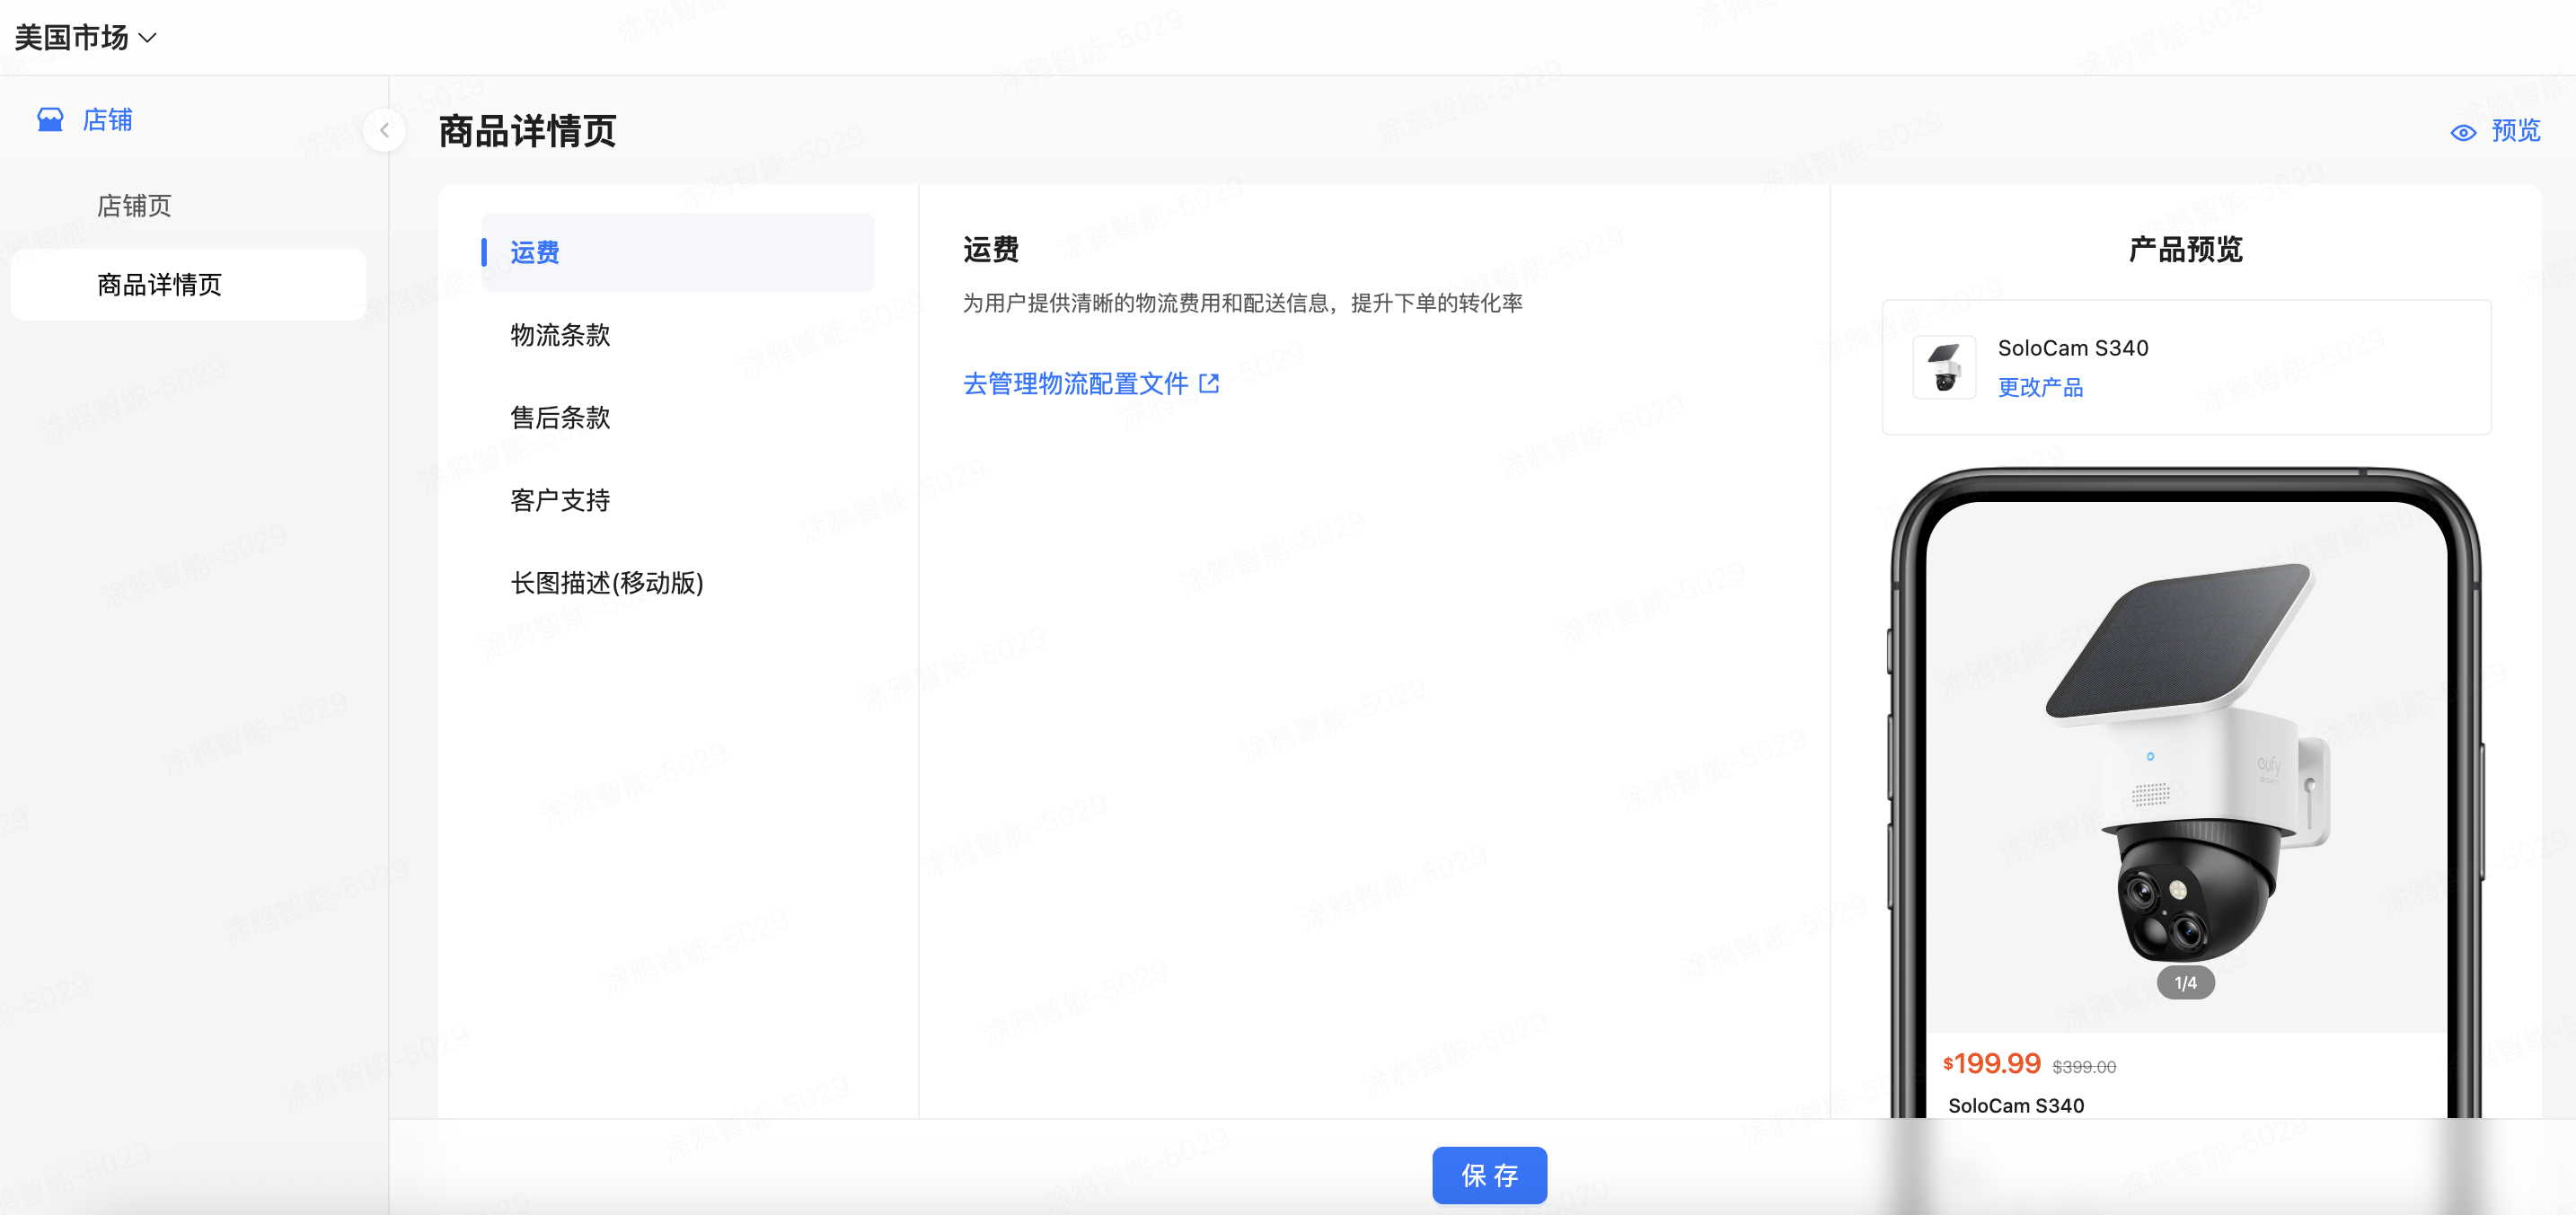The height and width of the screenshot is (1215, 2576).
Task: Click the SoloCam S340 product thumbnail
Action: pos(1943,367)
